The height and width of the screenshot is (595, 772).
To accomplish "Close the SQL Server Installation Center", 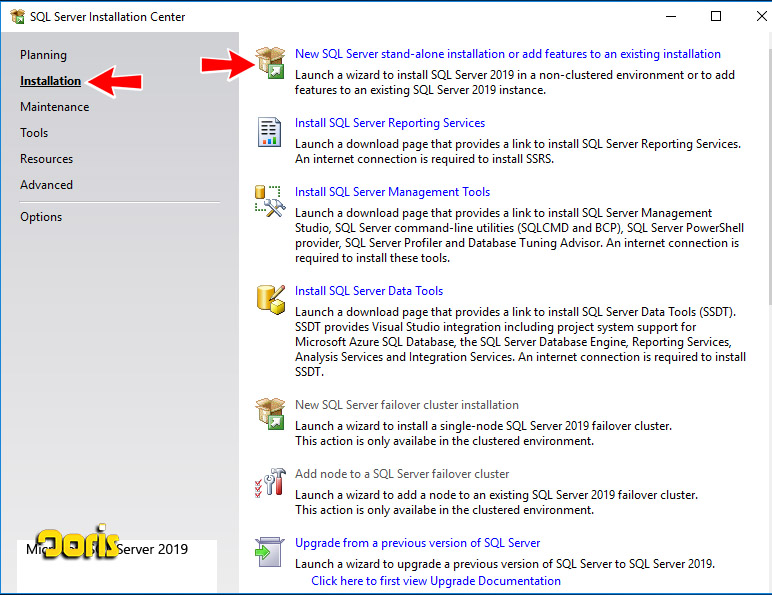I will 761,16.
